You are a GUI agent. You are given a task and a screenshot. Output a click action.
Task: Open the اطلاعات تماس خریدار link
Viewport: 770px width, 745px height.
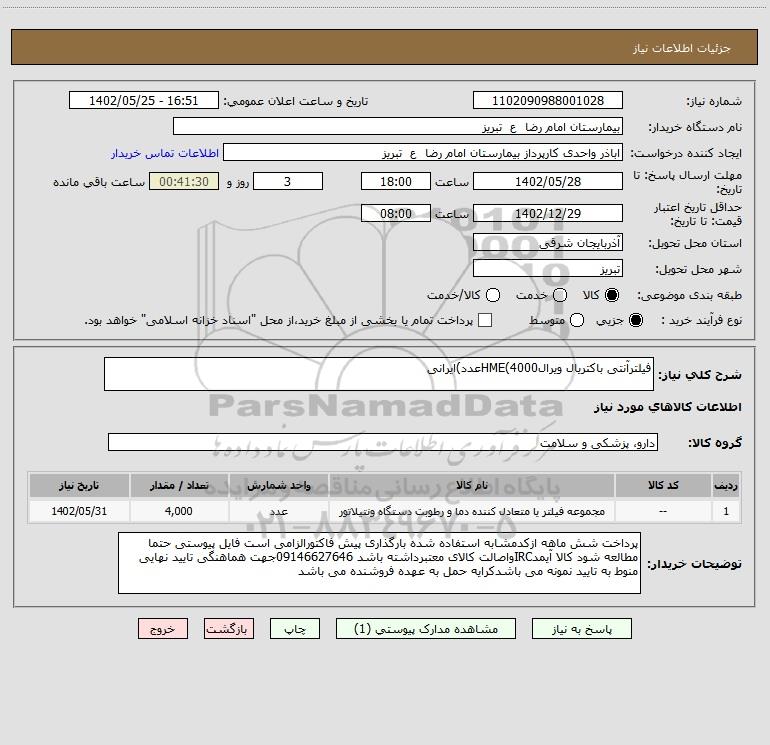tap(165, 153)
